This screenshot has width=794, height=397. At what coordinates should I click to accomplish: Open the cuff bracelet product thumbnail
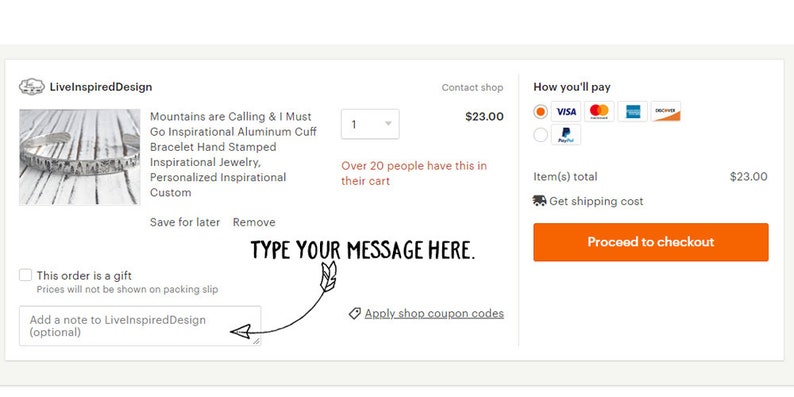point(80,157)
